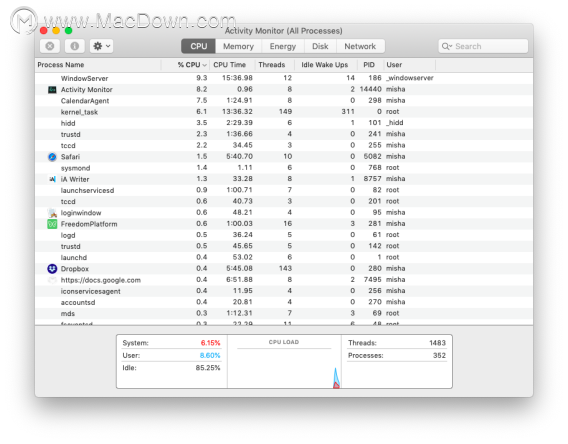Open search filter magnifier dropdown

(447, 46)
